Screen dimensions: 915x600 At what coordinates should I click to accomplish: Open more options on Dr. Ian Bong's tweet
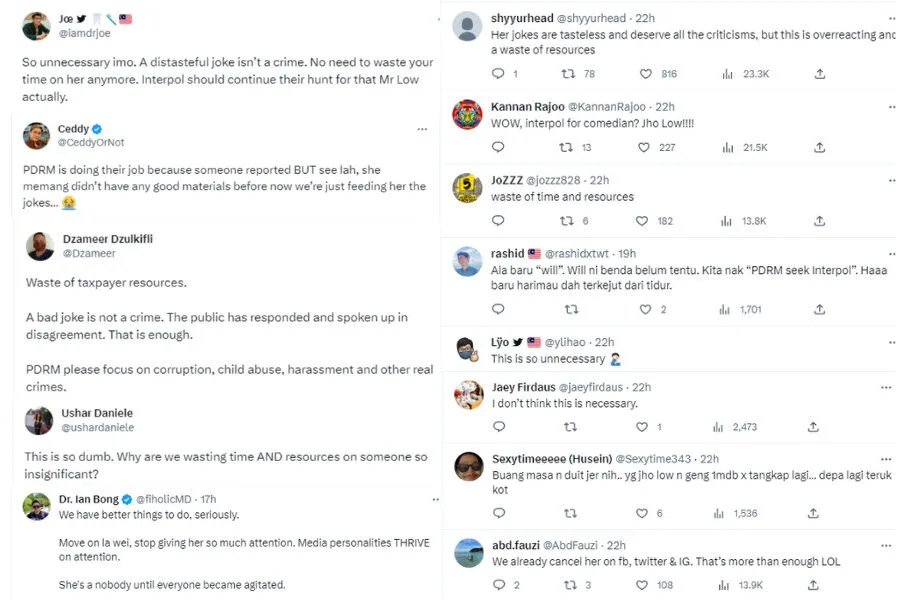point(422,499)
